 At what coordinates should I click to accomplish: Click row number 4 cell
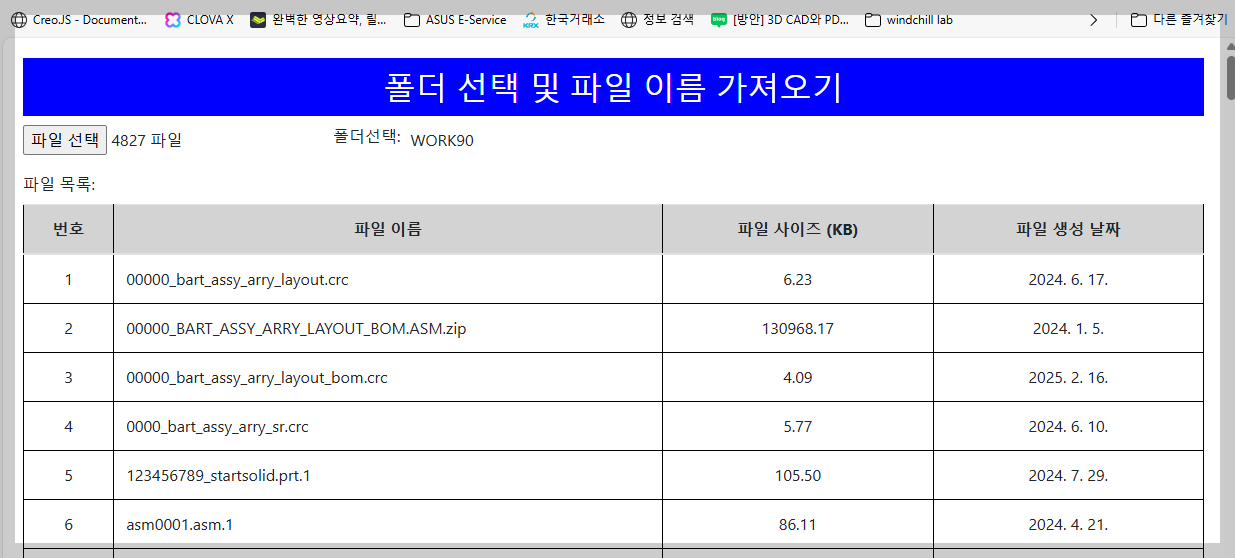click(68, 427)
